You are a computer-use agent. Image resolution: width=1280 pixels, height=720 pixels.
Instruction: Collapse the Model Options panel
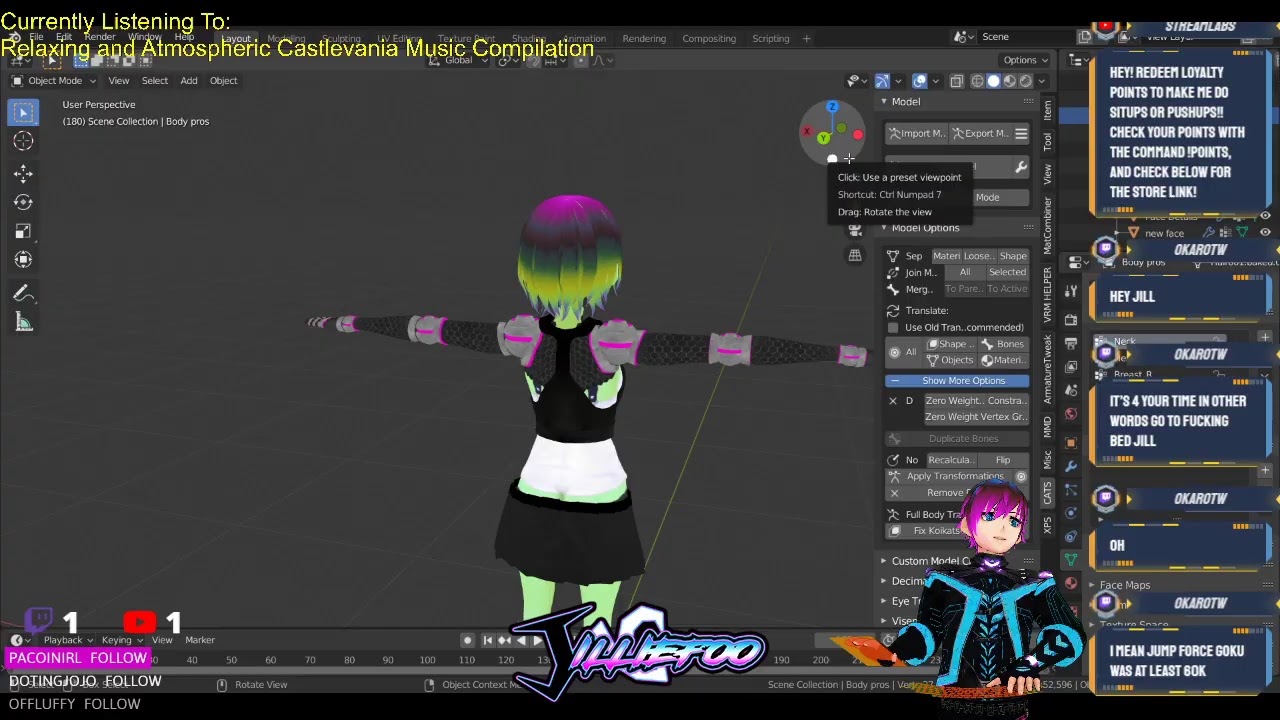(x=884, y=228)
